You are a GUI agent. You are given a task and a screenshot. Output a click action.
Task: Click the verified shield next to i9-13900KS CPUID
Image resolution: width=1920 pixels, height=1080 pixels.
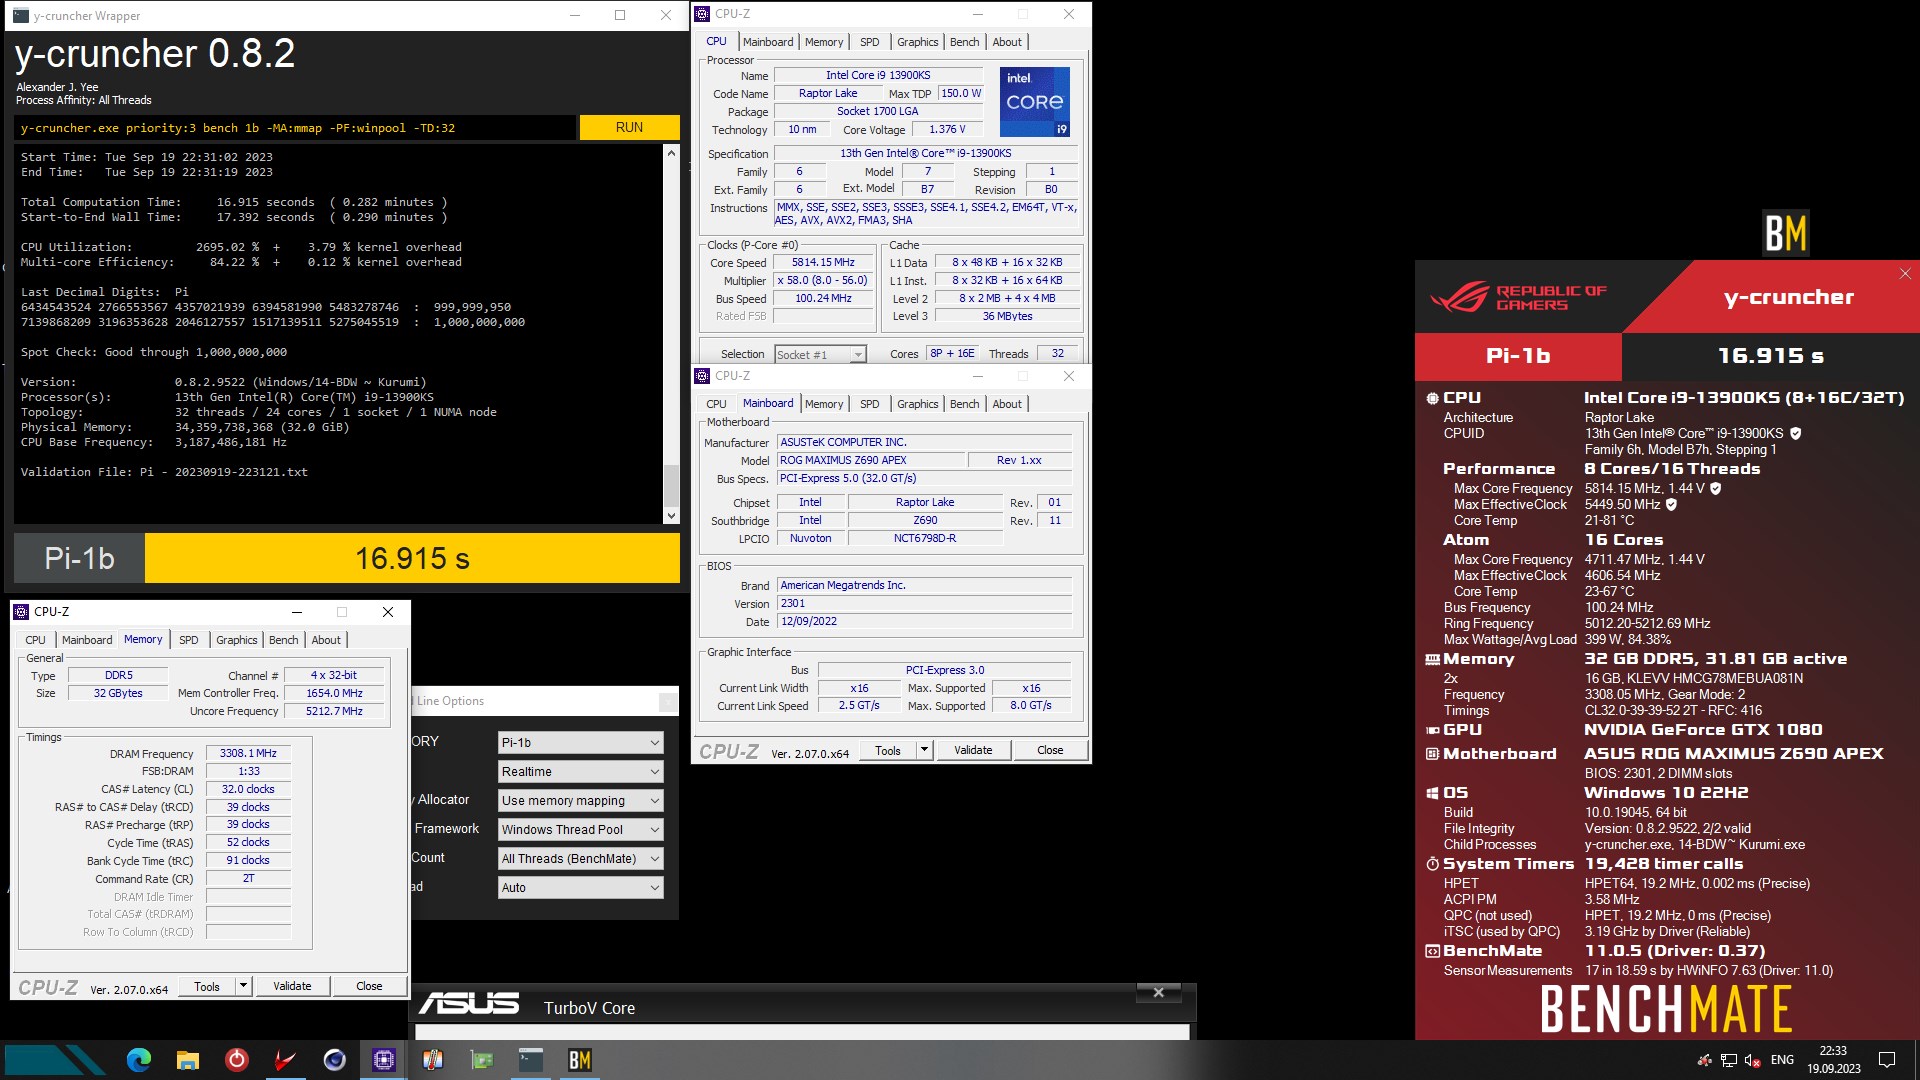tap(1795, 433)
